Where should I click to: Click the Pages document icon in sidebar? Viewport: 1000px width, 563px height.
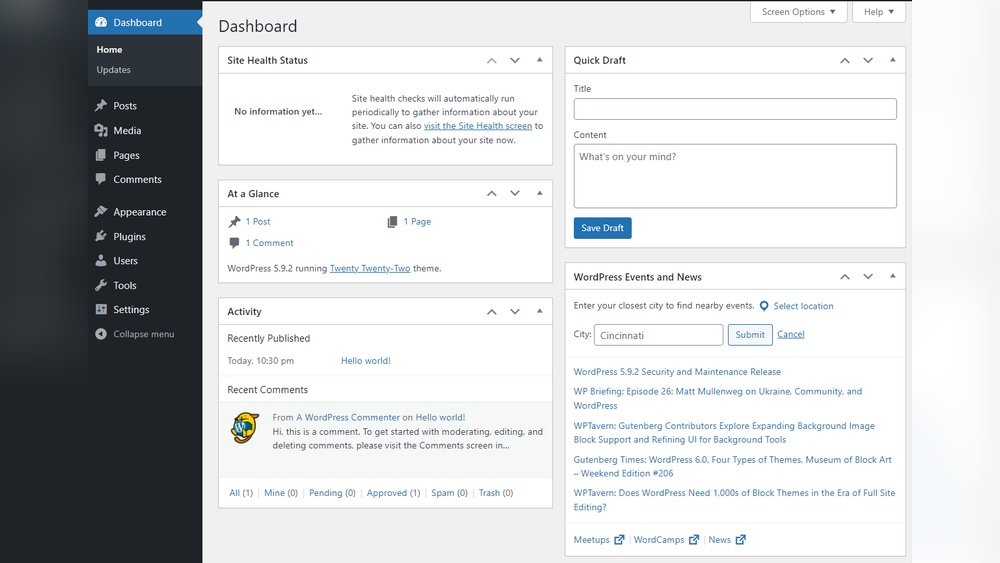tap(101, 155)
